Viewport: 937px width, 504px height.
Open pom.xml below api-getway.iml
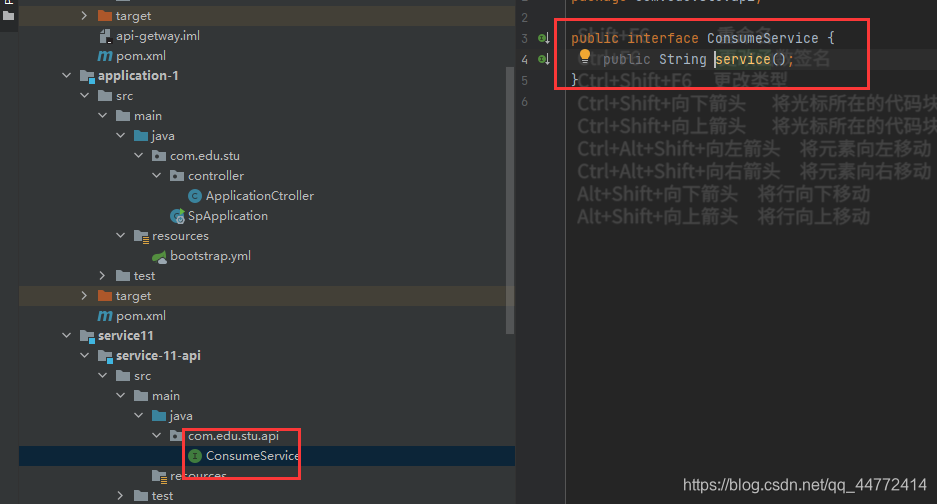(141, 56)
